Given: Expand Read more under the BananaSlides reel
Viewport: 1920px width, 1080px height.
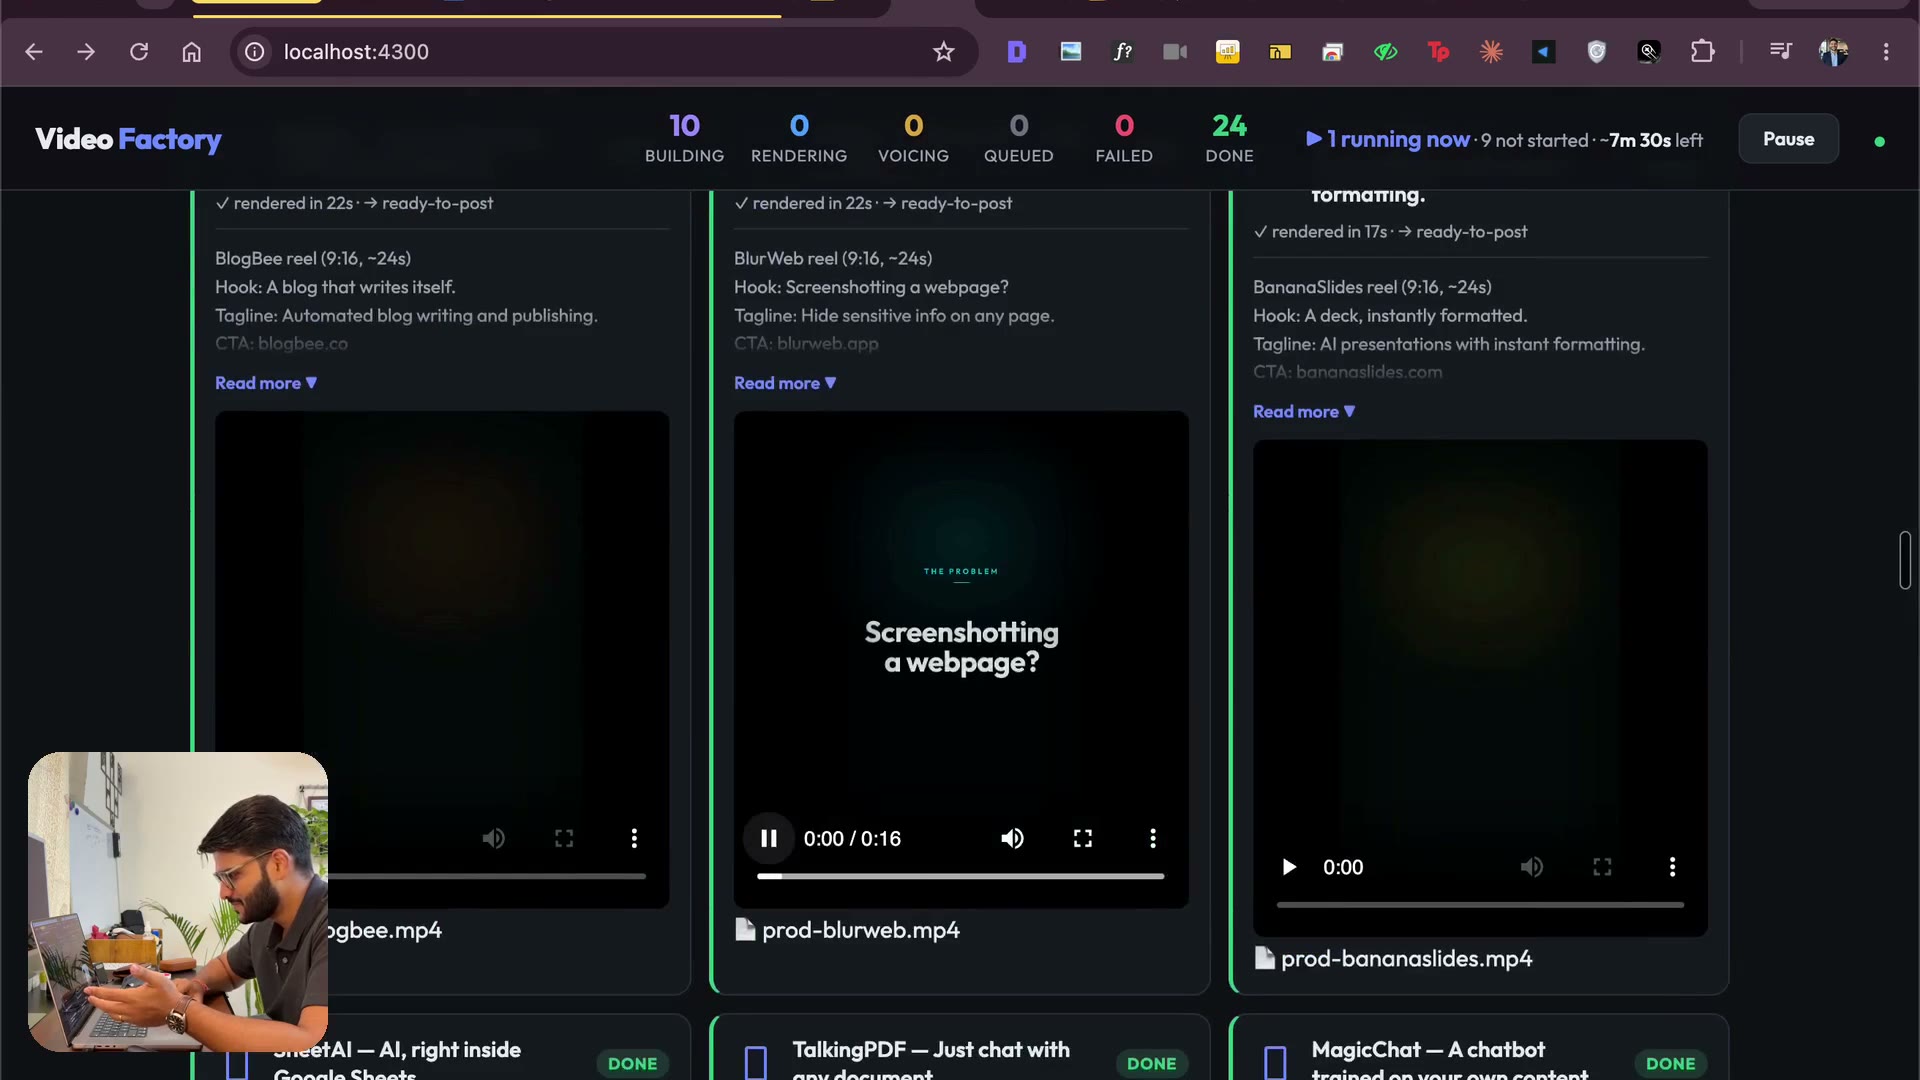Looking at the screenshot, I should 1304,412.
